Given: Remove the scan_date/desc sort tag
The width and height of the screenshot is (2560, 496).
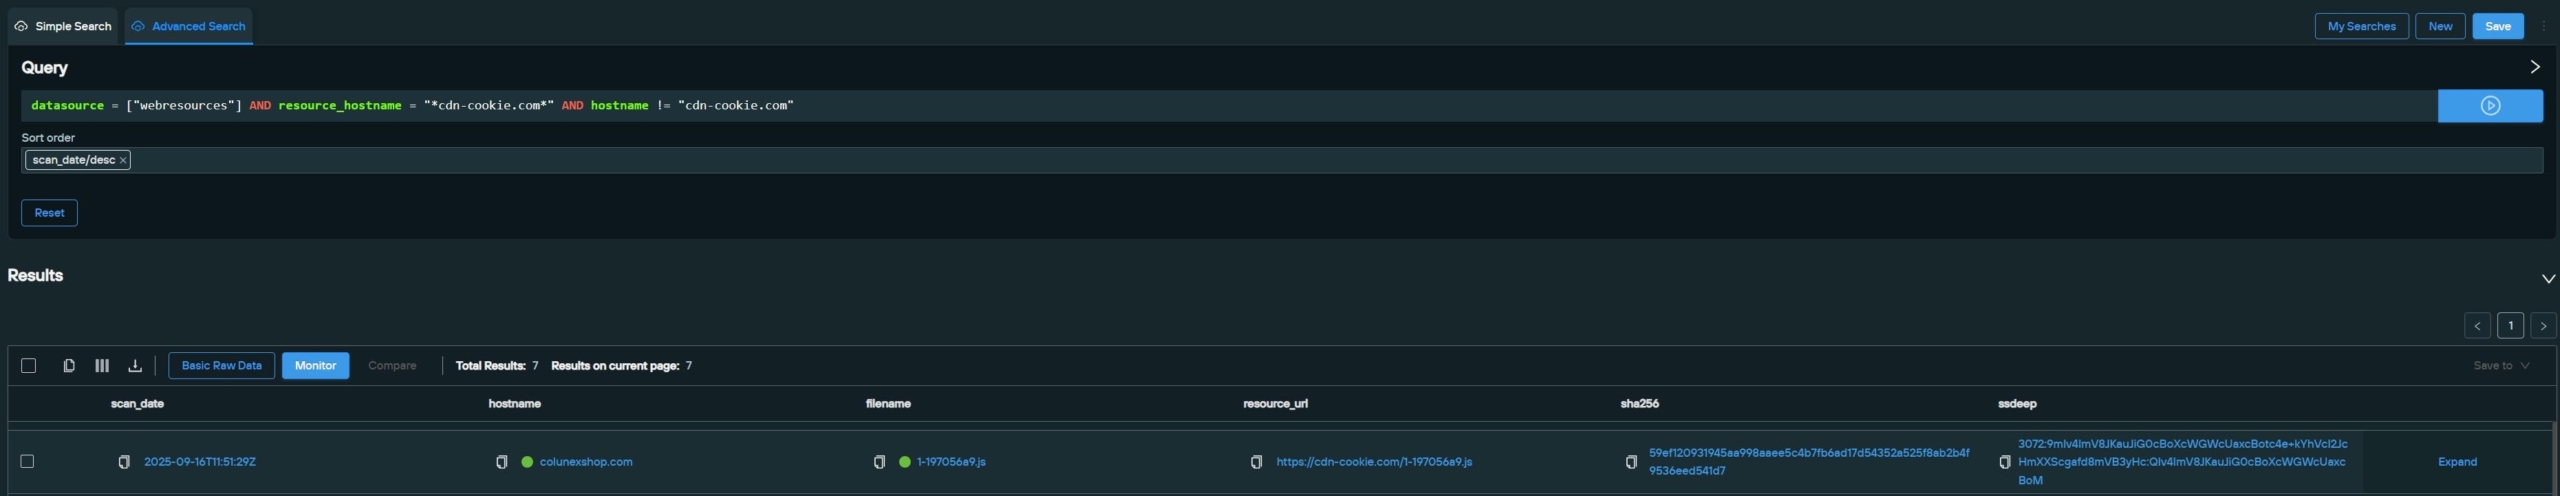Looking at the screenshot, I should [123, 160].
